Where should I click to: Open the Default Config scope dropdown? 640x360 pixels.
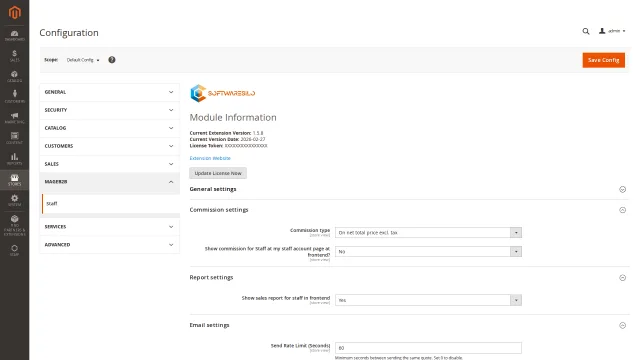coord(83,60)
